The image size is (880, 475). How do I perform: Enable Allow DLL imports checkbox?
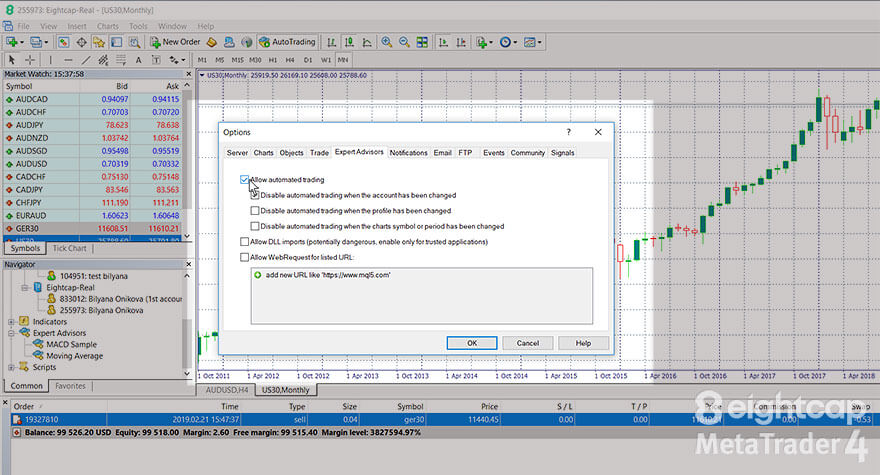[x=244, y=241]
